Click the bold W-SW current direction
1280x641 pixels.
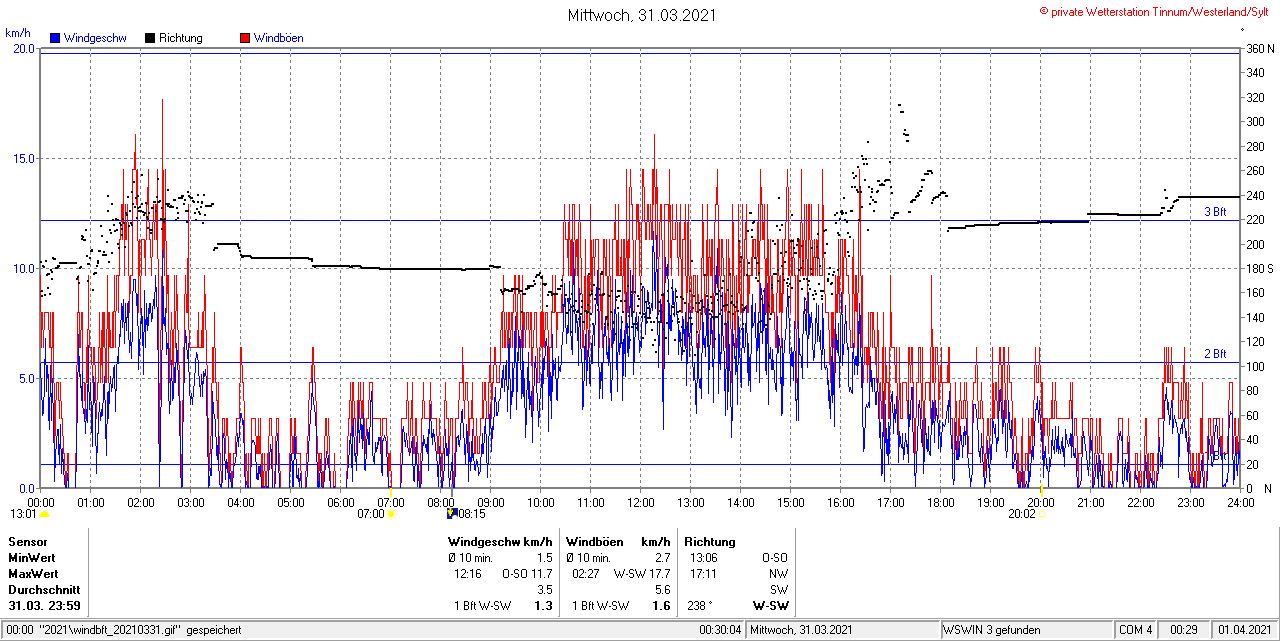771,606
